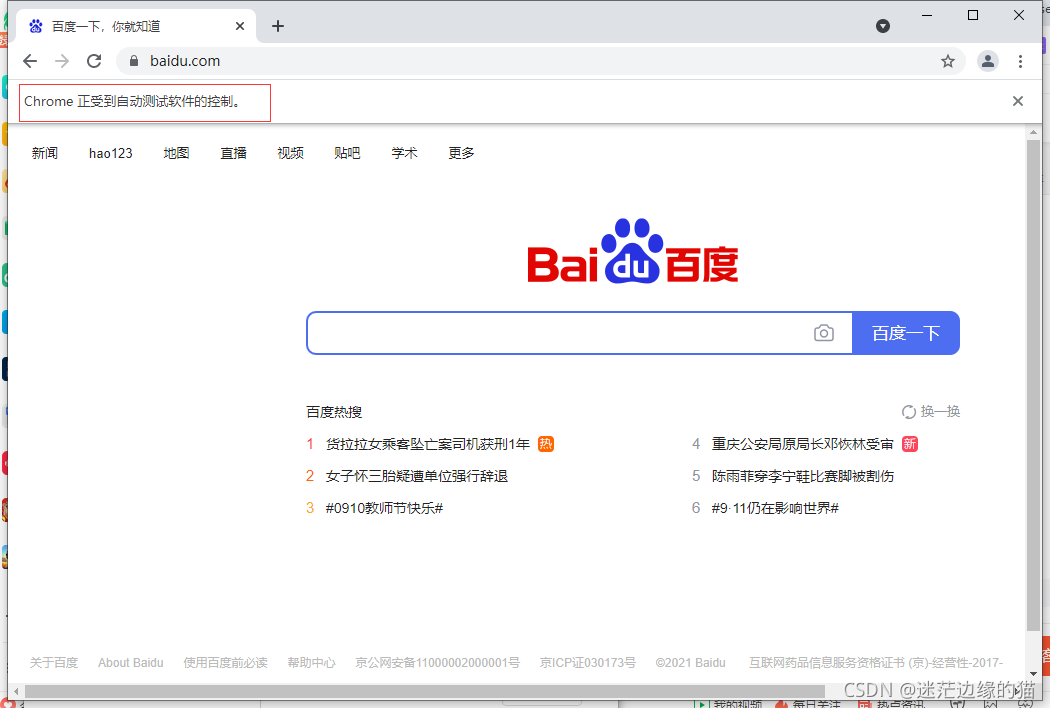Open hot search 陈雨菲穿李宁鞋比赛脚被割伤

pyautogui.click(x=803, y=476)
